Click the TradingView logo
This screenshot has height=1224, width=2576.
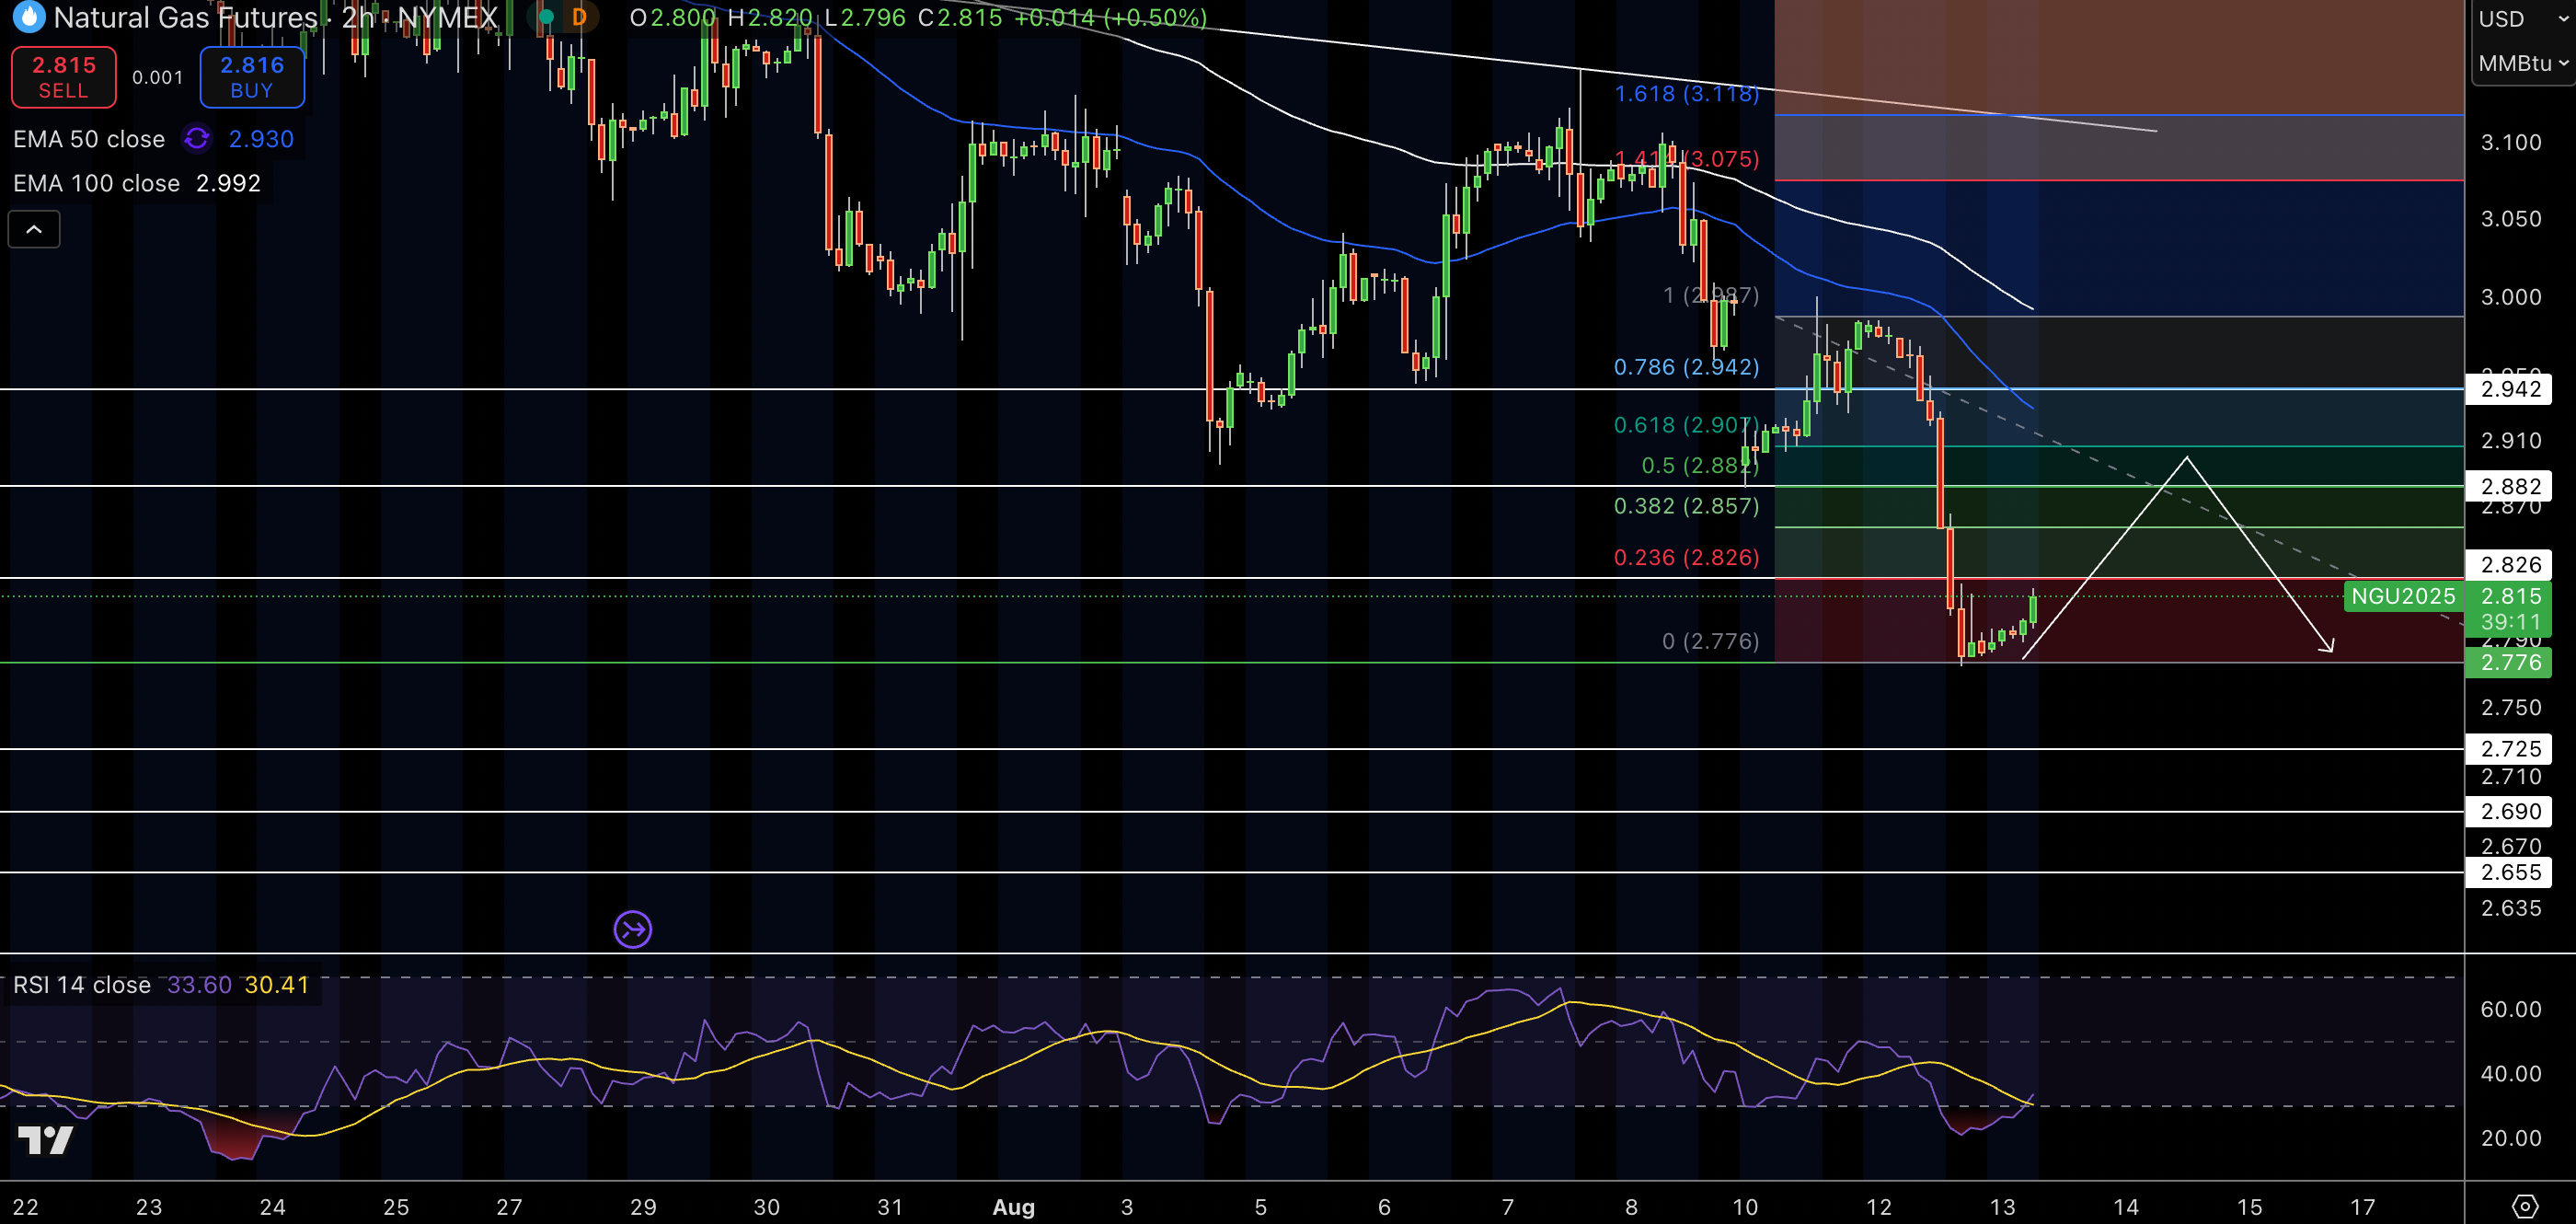[46, 1139]
